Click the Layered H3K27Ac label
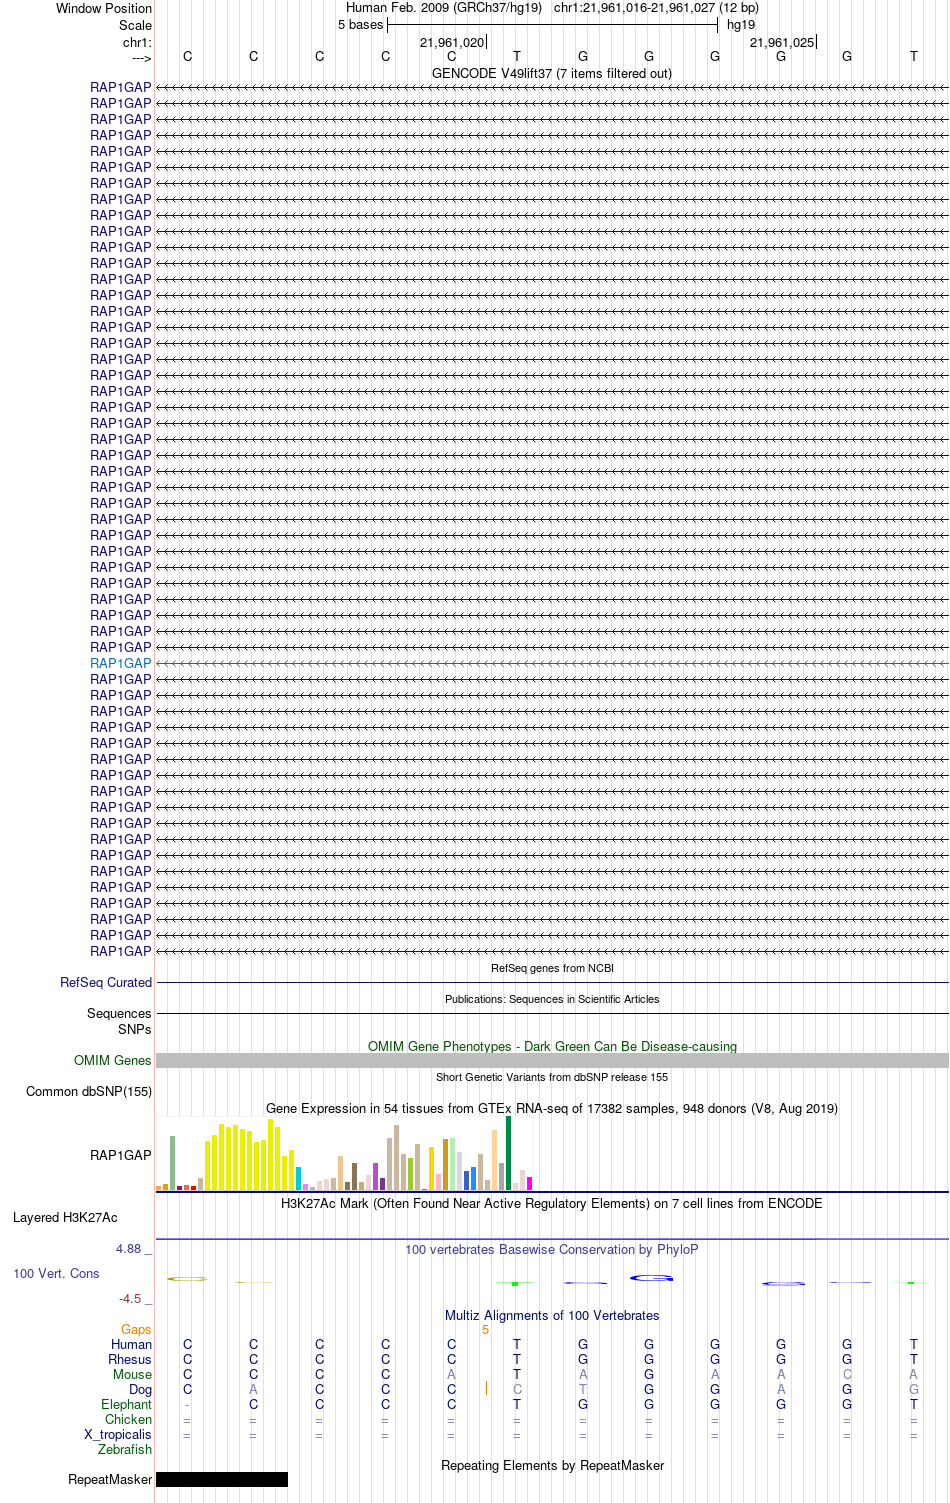The height and width of the screenshot is (1503, 950). [65, 1217]
